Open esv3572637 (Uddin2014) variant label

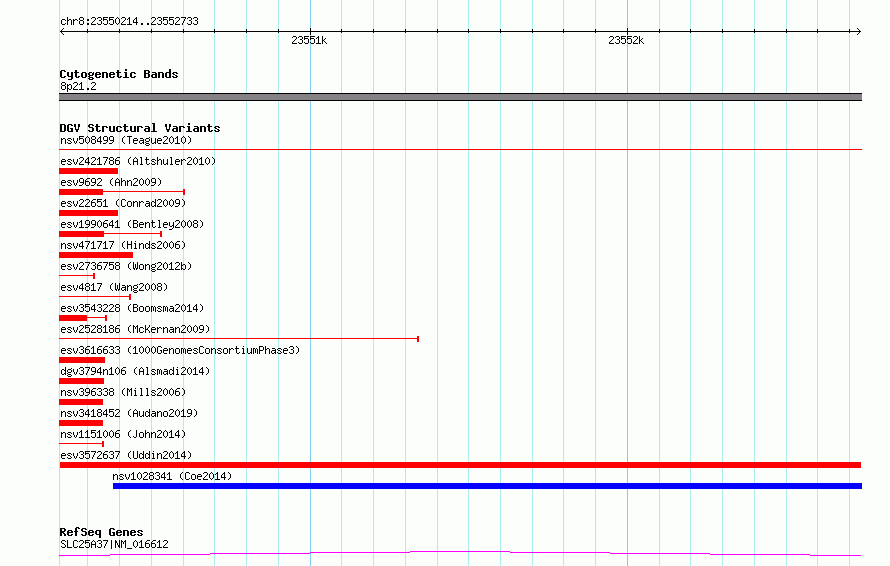pyautogui.click(x=126, y=455)
